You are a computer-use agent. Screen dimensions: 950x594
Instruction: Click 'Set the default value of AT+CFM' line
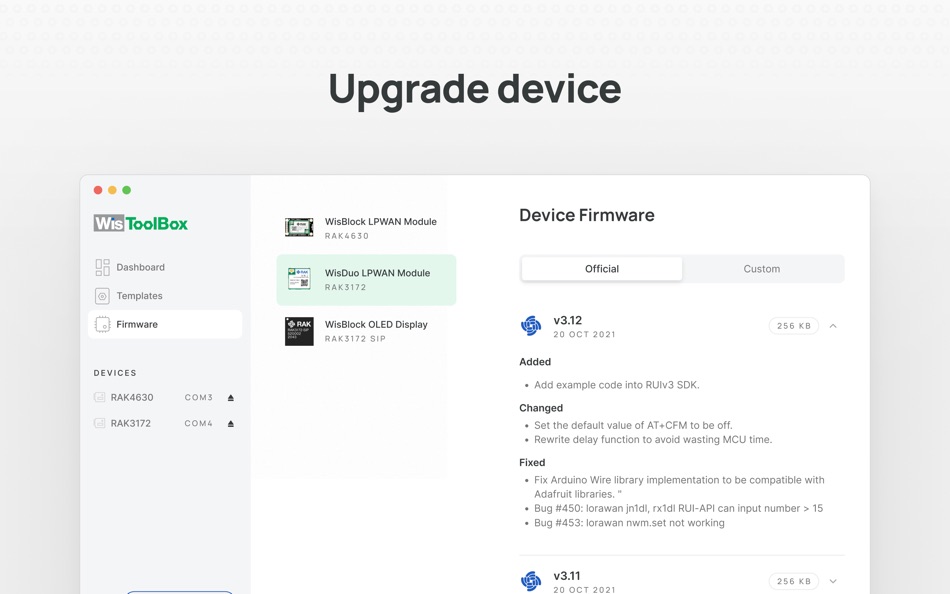[633, 425]
